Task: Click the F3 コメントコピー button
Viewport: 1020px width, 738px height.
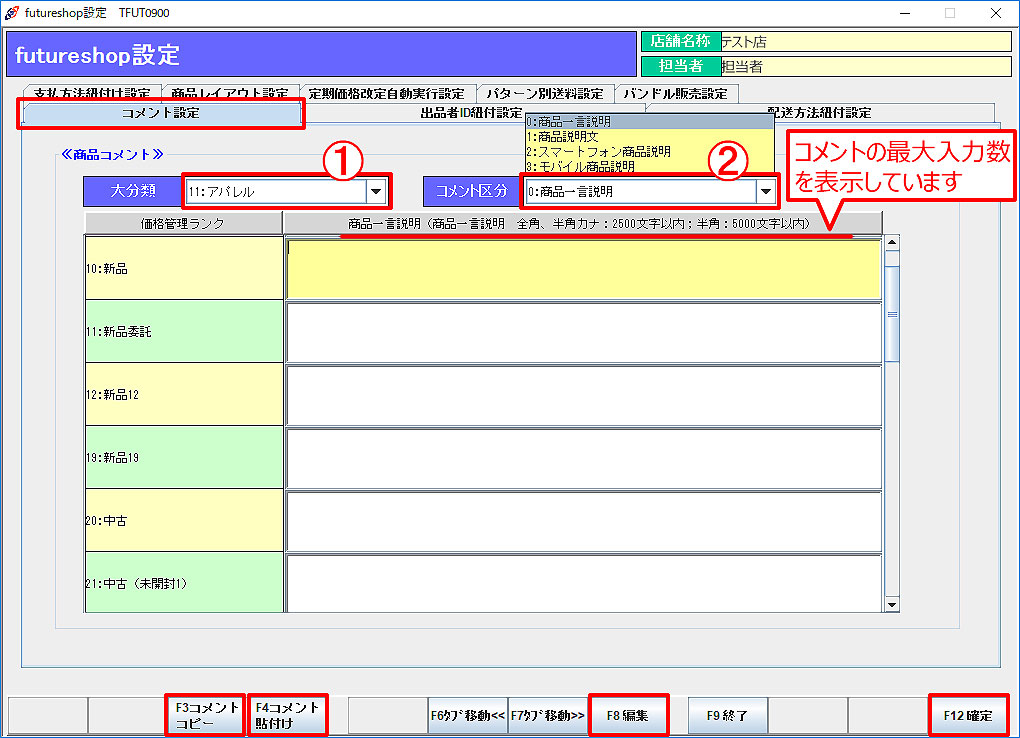Action: tap(207, 715)
